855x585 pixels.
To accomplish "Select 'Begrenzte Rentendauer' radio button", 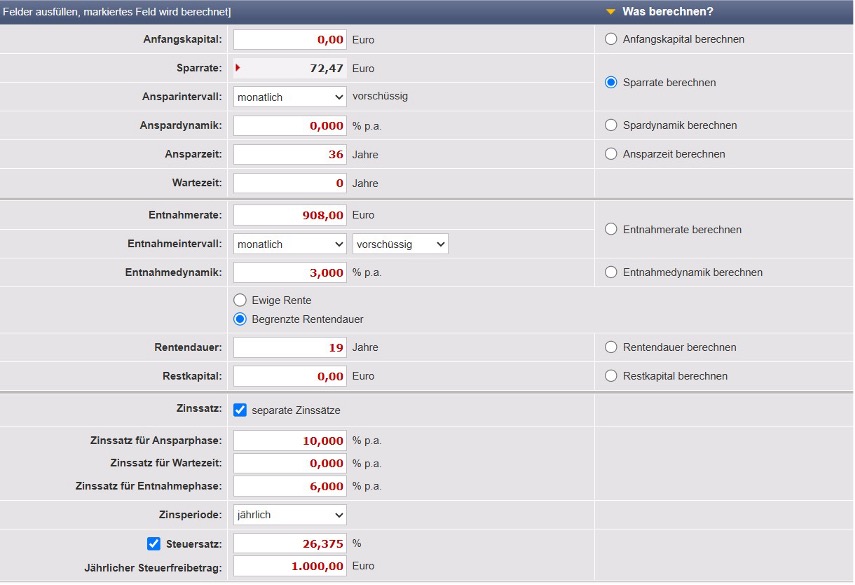I will click(x=240, y=319).
